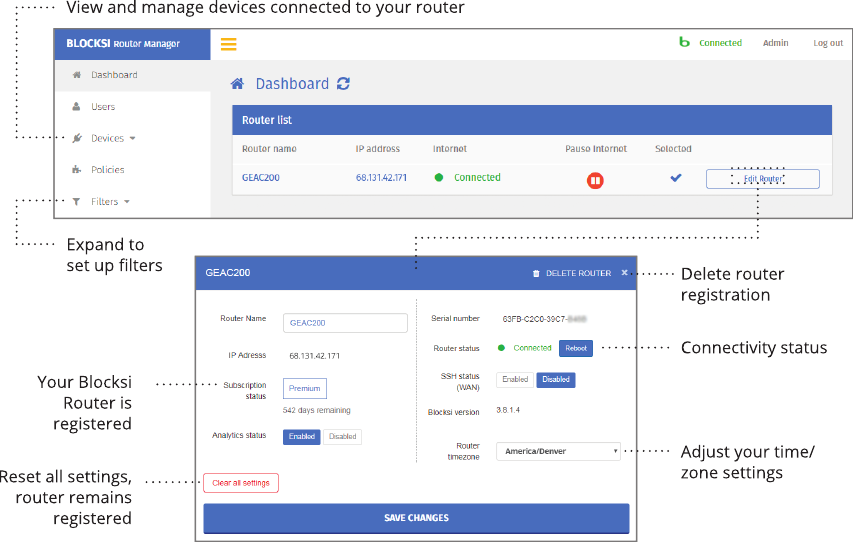Screen dimensions: 853x542
Task: Set SSH status to Enabled
Action: (x=515, y=379)
